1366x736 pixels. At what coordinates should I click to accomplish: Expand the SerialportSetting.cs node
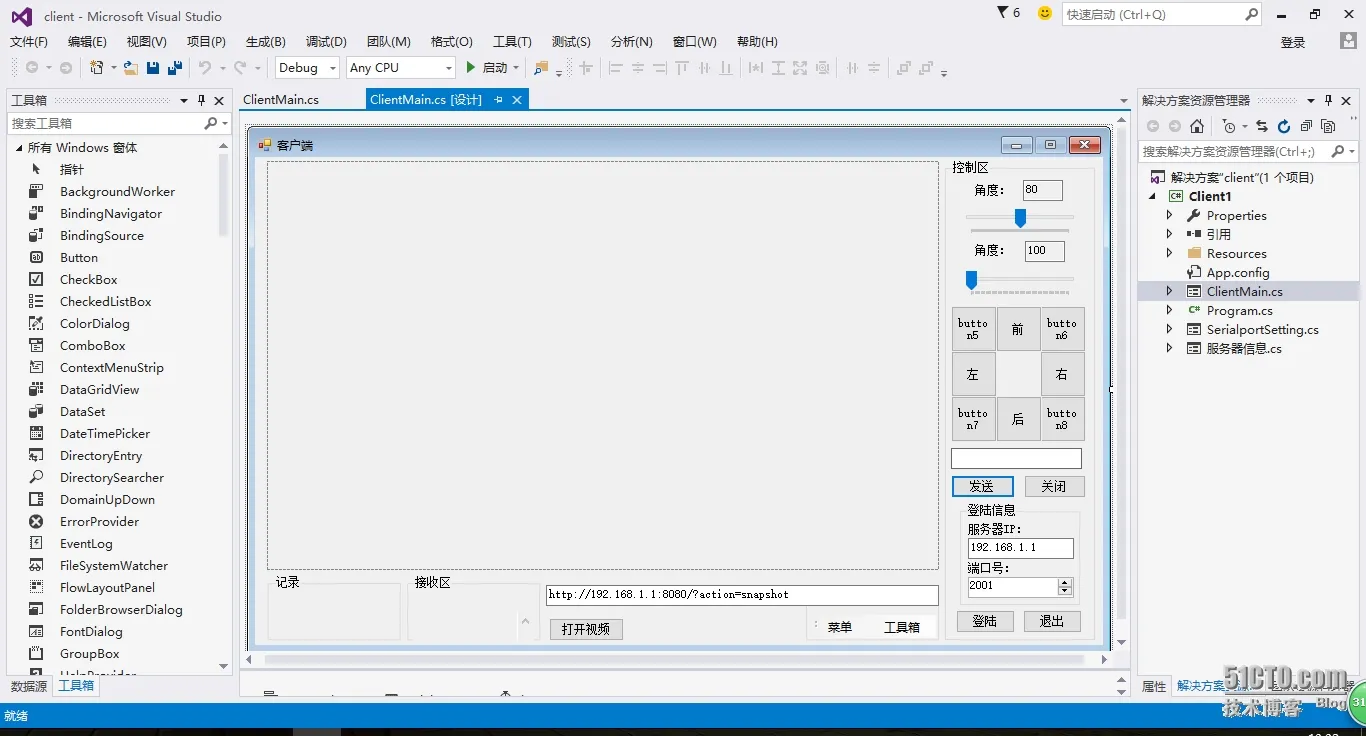click(x=1169, y=329)
